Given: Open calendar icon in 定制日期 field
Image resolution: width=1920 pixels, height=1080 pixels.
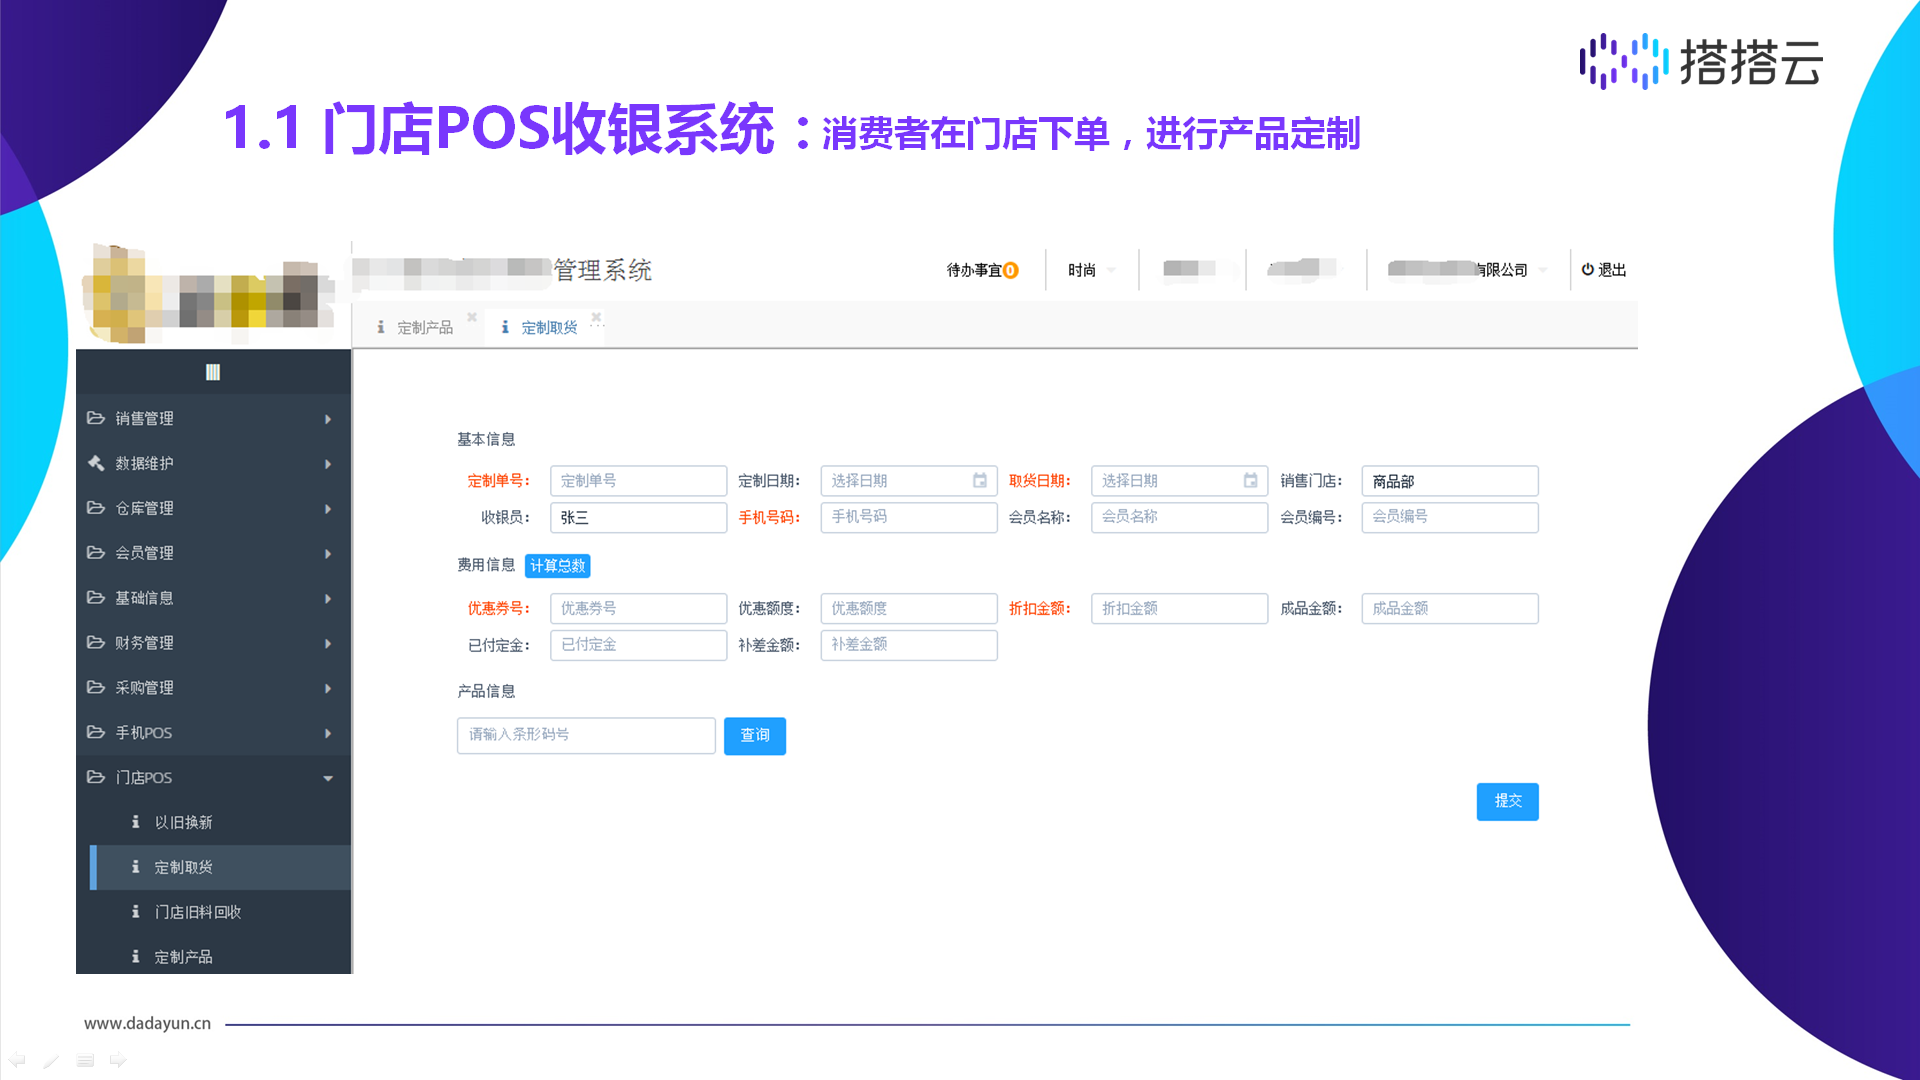Looking at the screenshot, I should (x=980, y=481).
